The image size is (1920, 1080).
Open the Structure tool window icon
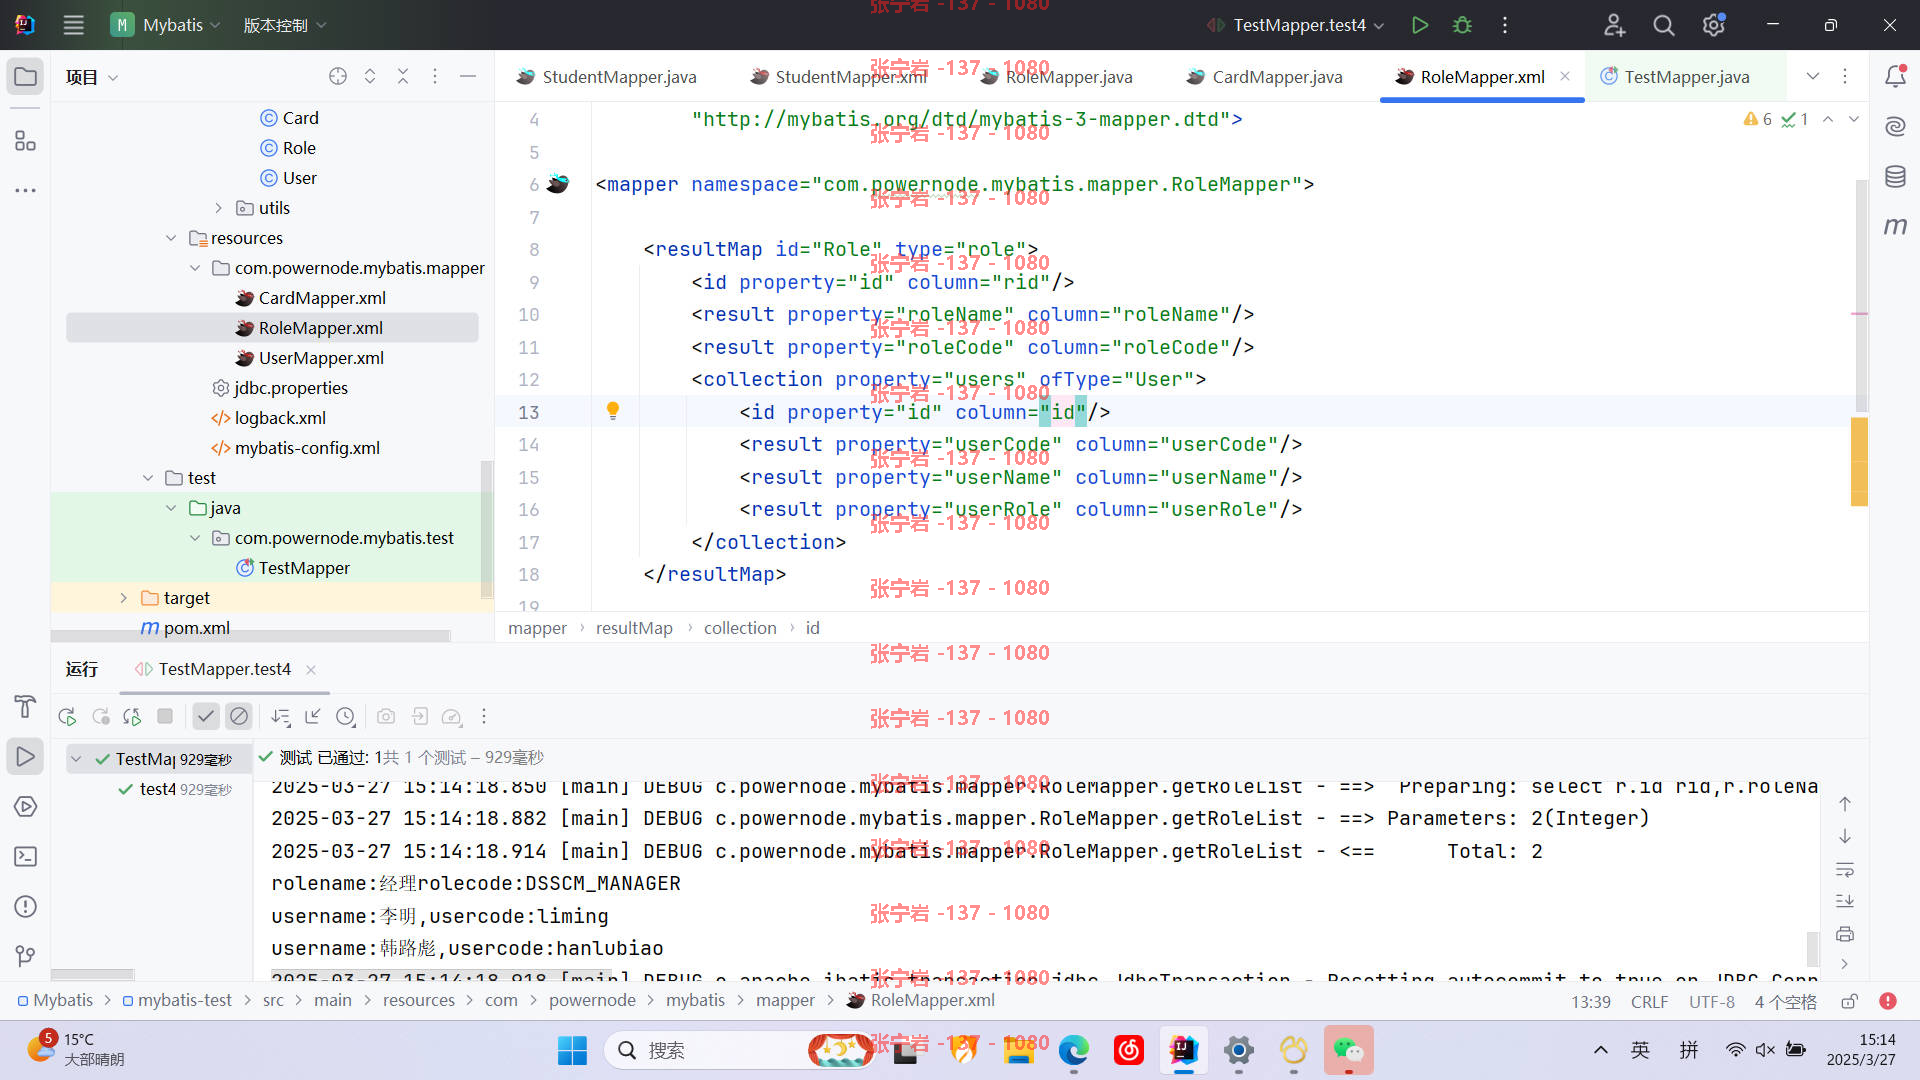point(26,141)
